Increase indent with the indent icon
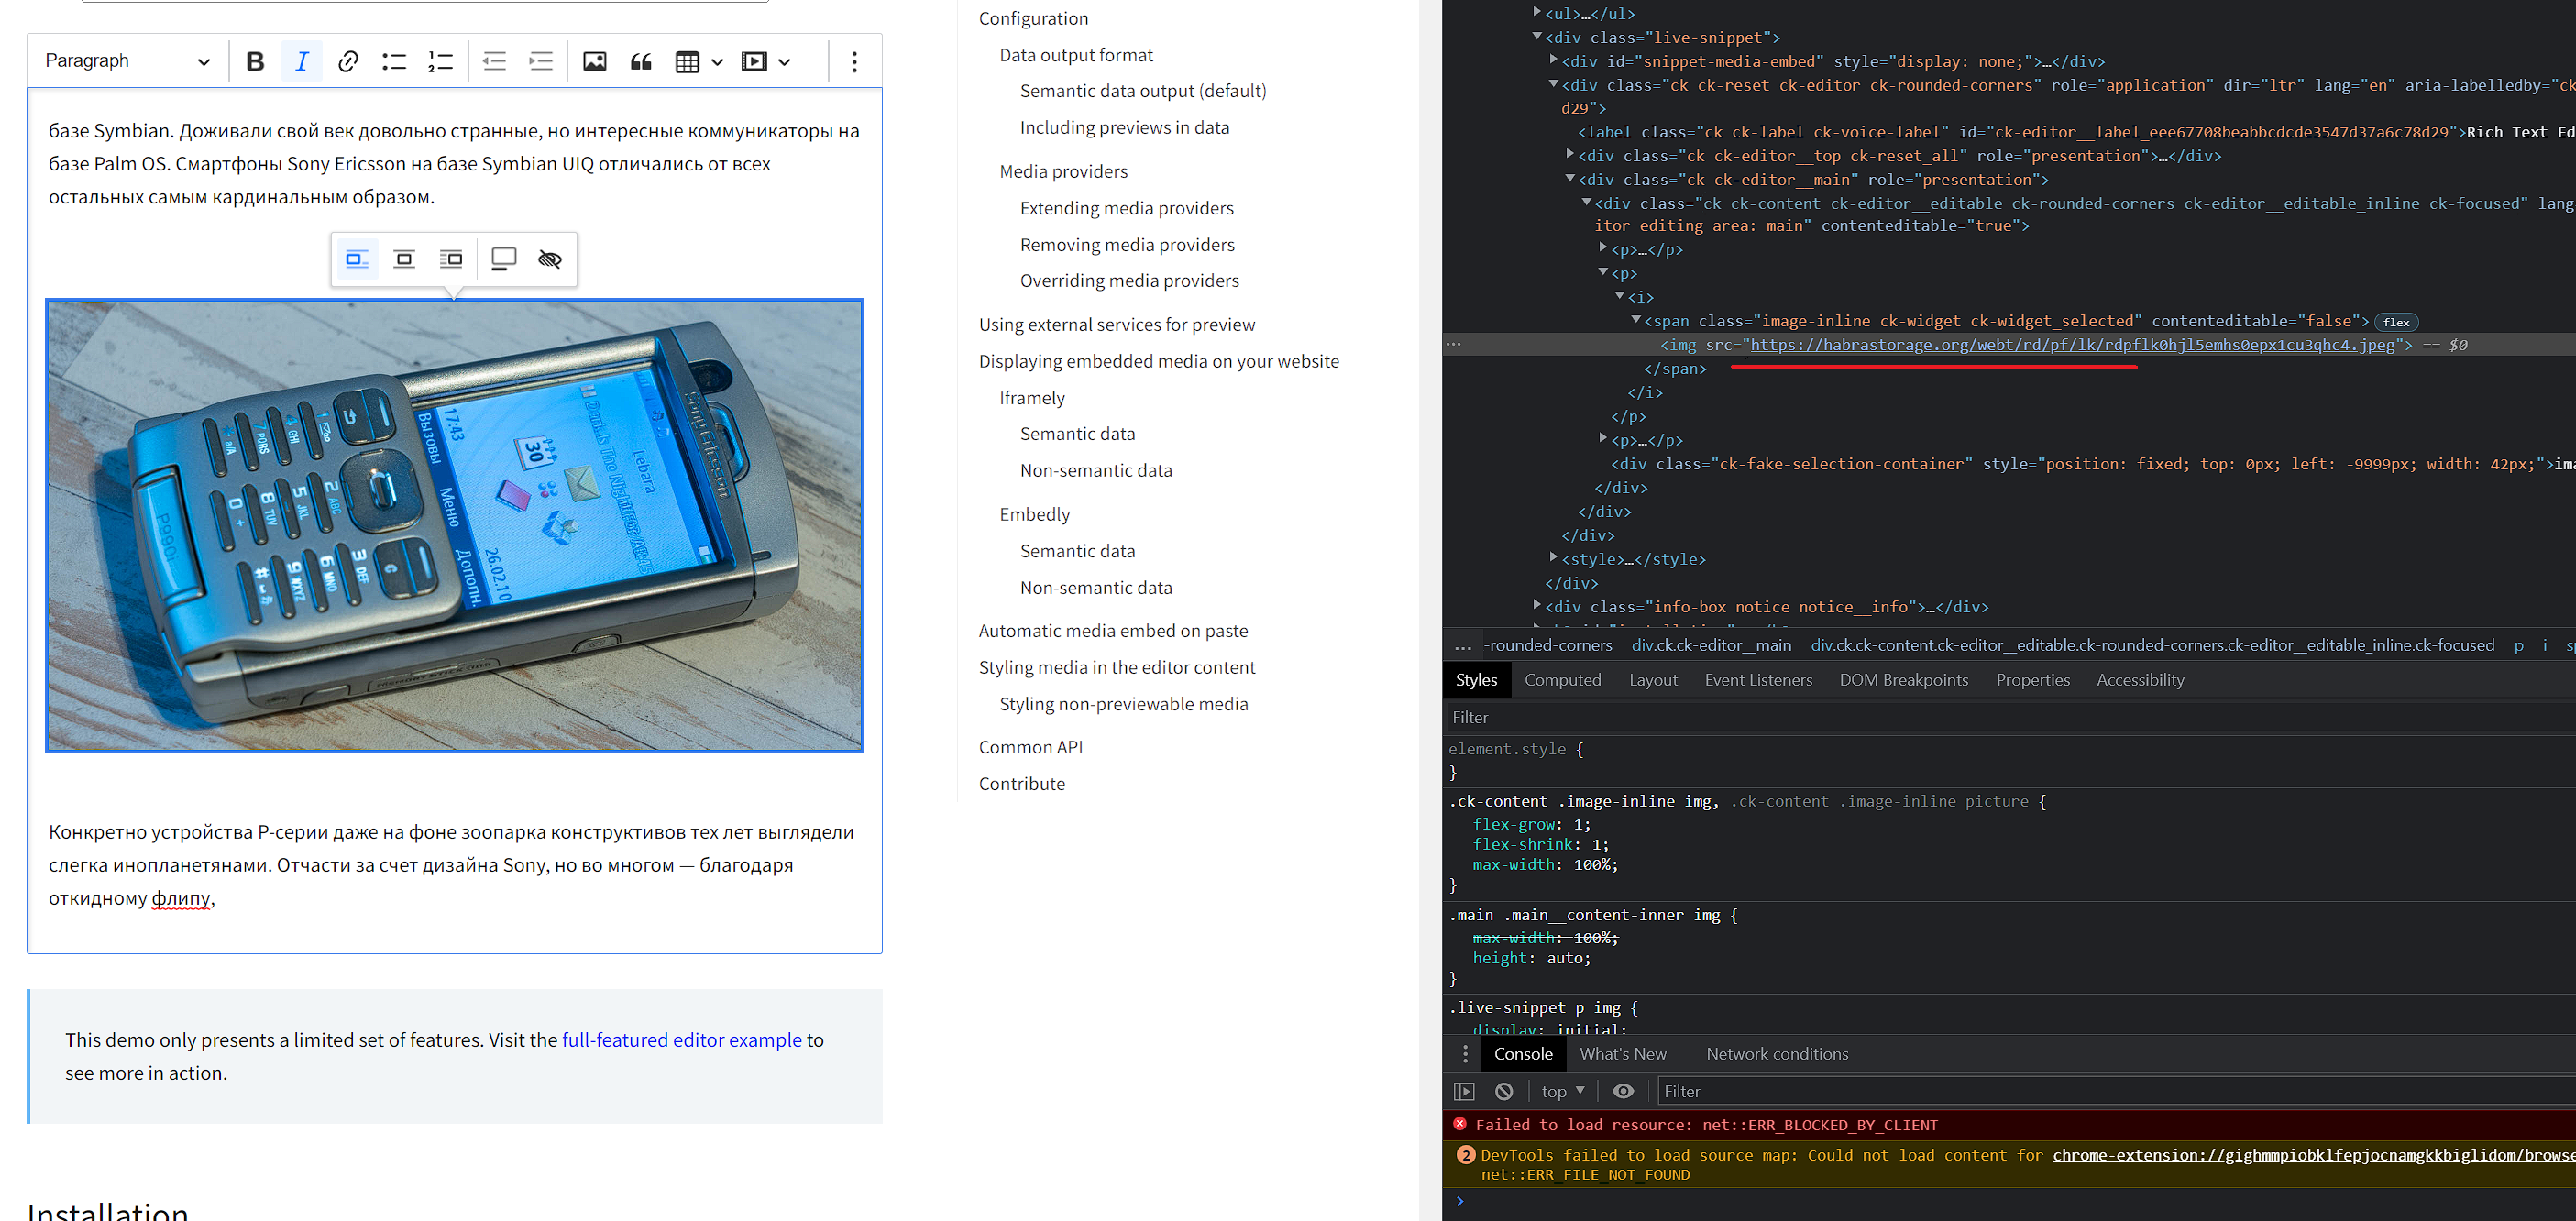The image size is (2576, 1221). [541, 61]
